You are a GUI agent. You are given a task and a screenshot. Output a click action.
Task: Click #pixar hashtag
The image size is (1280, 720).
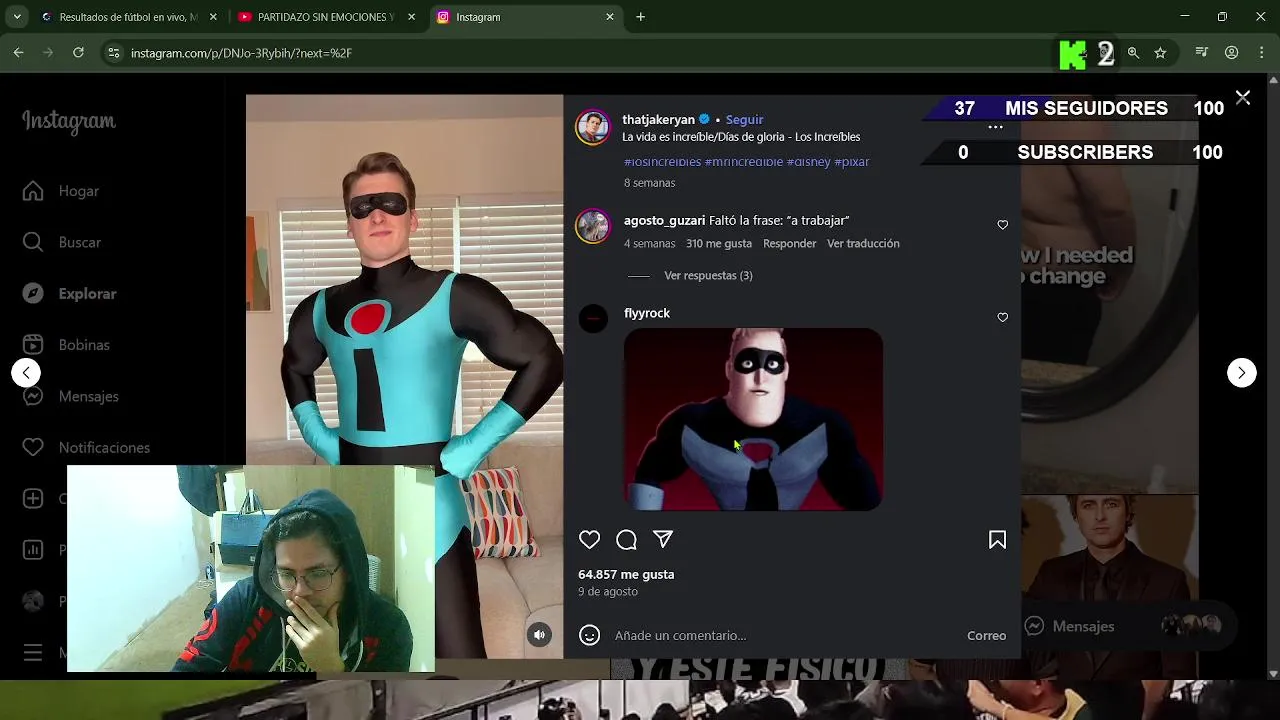coord(852,162)
